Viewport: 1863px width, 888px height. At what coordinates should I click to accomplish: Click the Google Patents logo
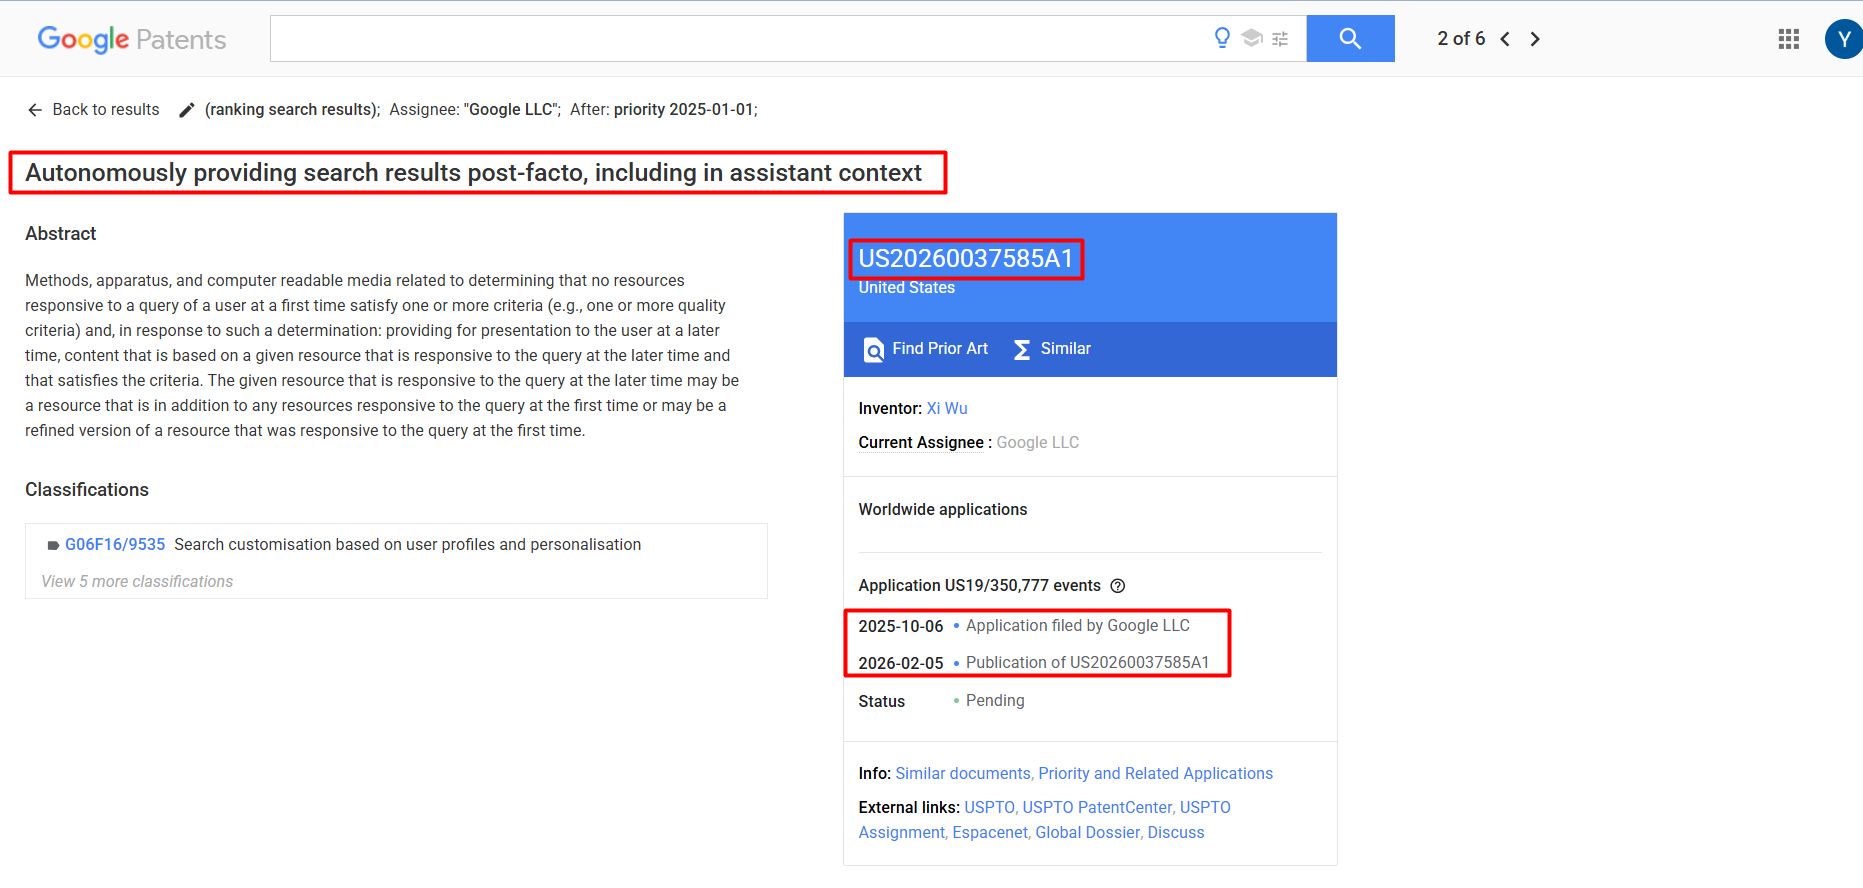[x=132, y=39]
